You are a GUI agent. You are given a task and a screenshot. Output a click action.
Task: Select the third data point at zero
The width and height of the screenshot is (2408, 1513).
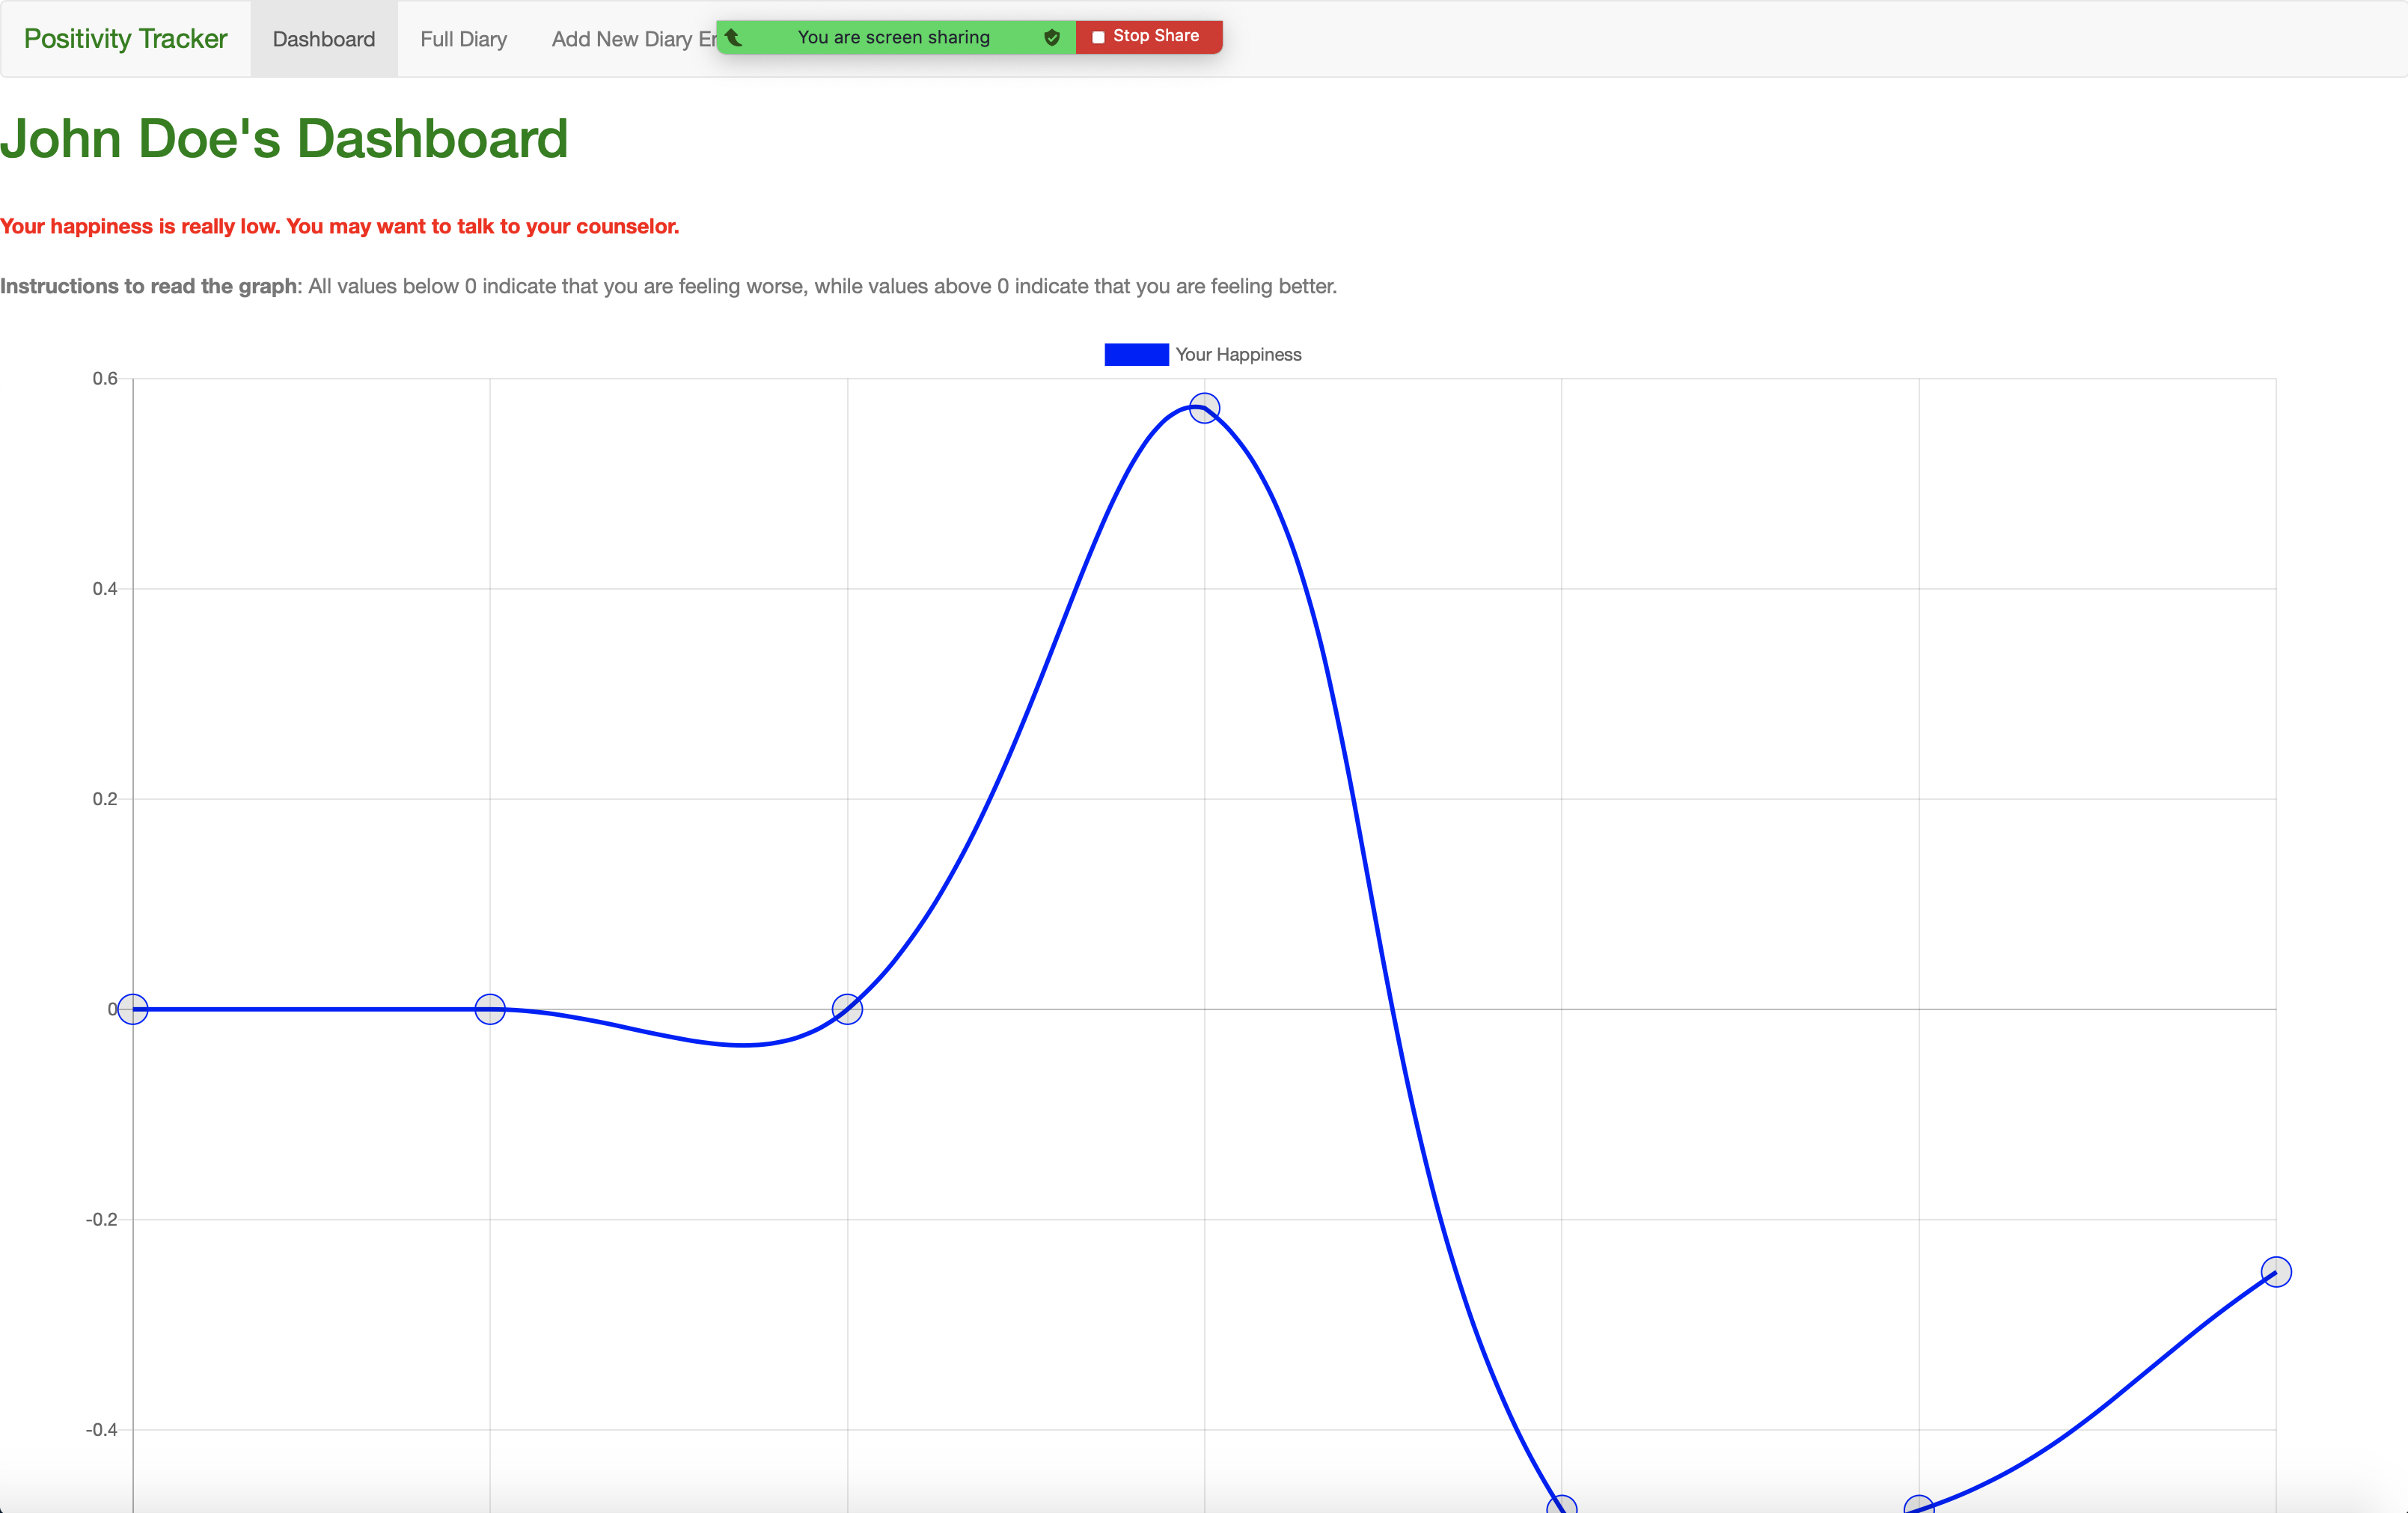pos(847,1009)
